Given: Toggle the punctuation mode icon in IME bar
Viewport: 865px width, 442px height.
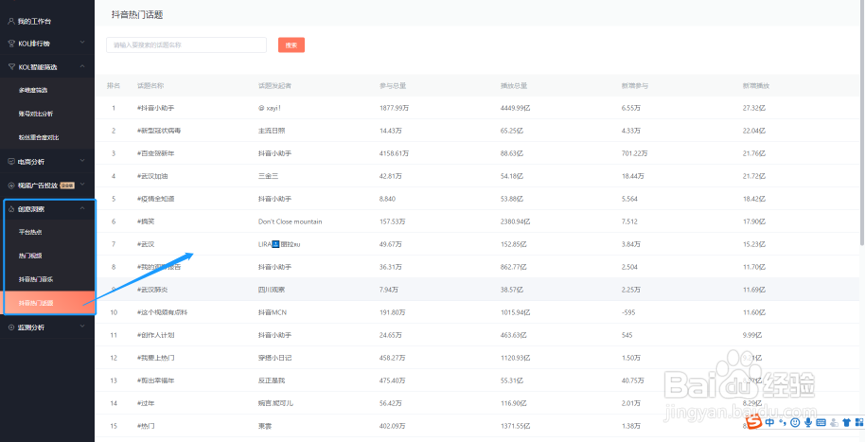Looking at the screenshot, I should 782,423.
